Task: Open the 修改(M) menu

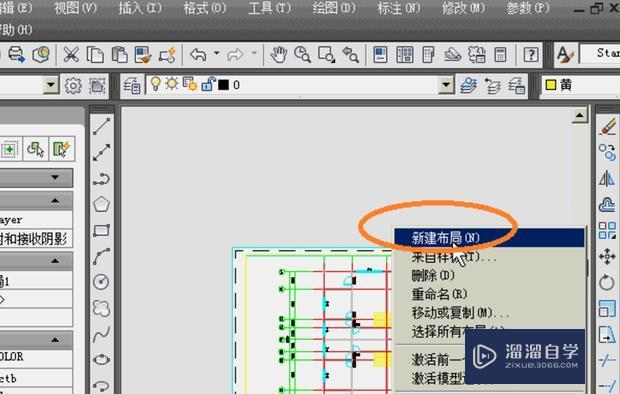Action: coord(463,8)
